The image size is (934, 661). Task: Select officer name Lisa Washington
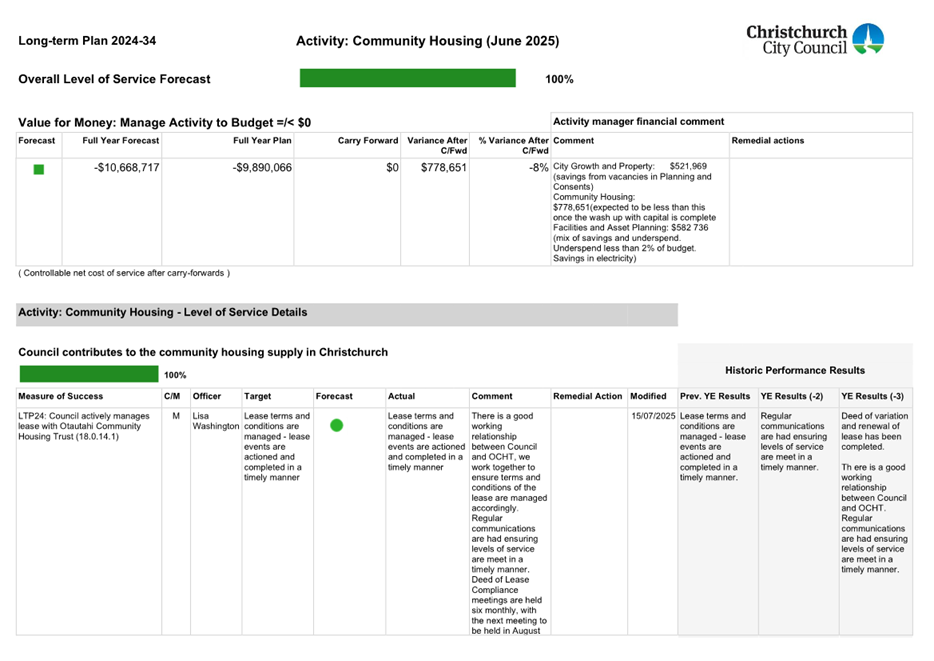point(215,421)
